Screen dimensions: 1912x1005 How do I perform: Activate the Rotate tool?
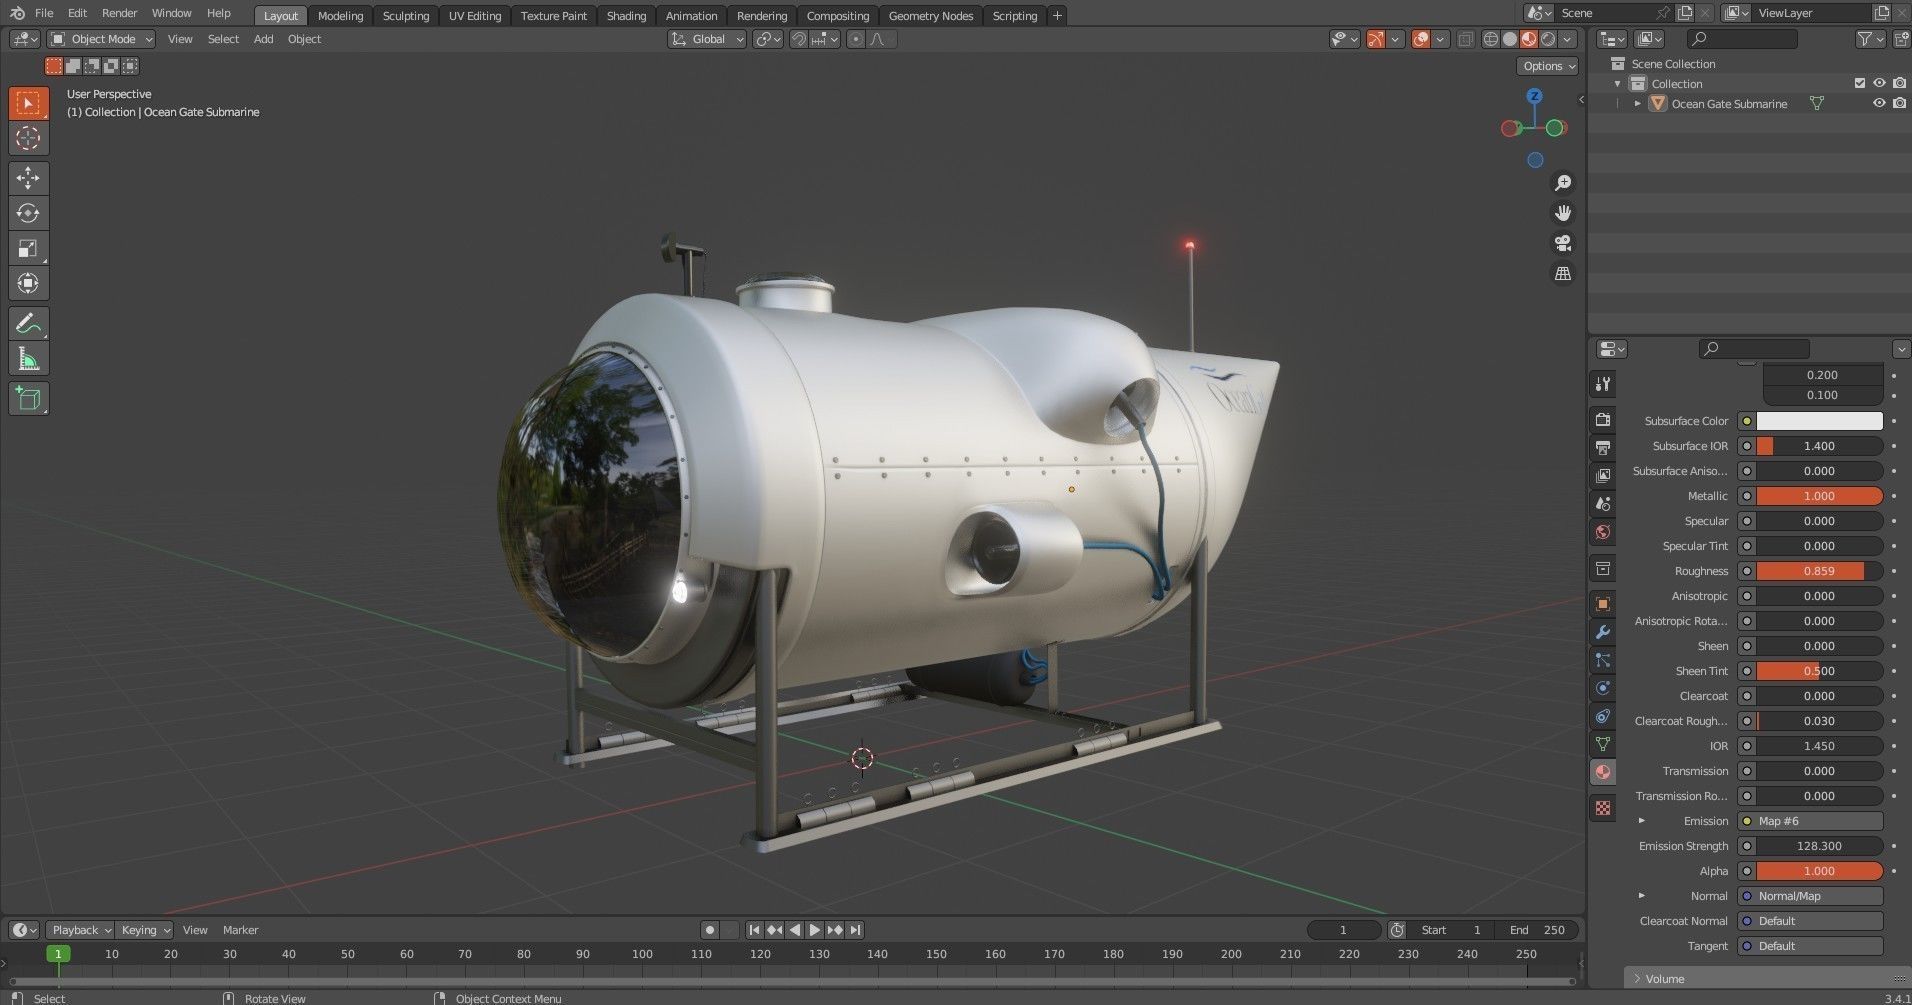(x=28, y=213)
